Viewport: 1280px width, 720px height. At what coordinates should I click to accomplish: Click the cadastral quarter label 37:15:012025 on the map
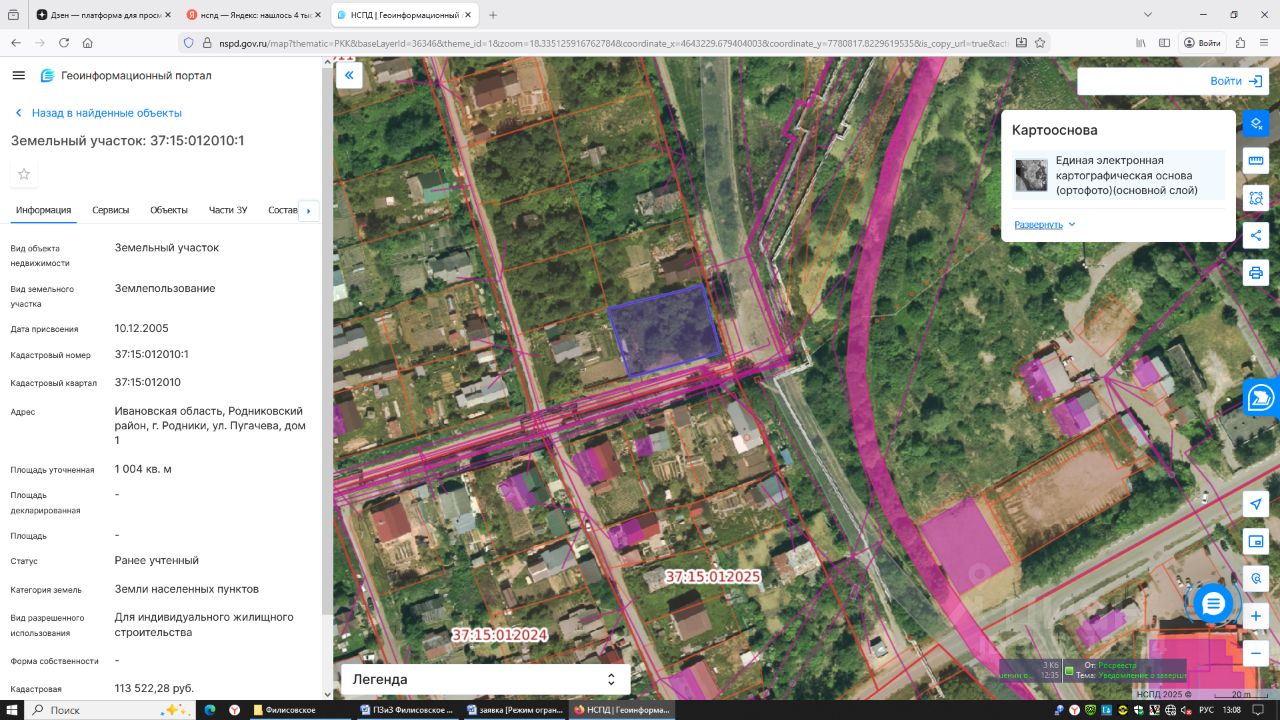tap(713, 577)
